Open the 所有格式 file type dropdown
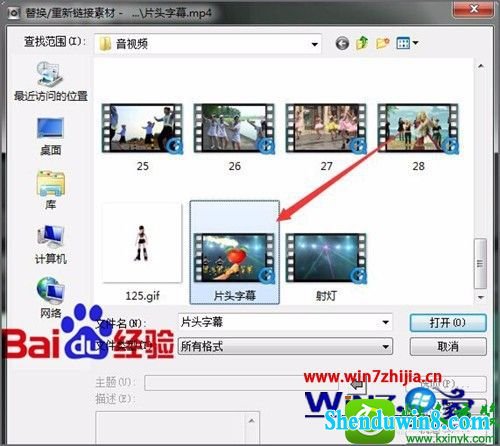Image resolution: width=500 pixels, height=446 pixels. coord(285,347)
